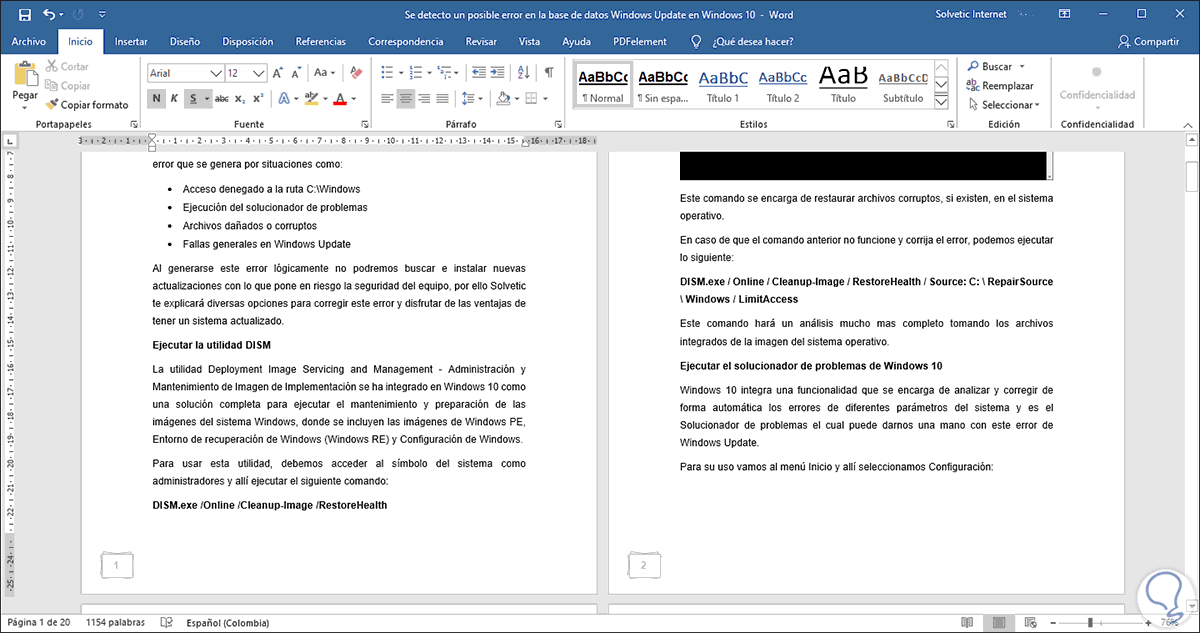Screen dimensions: 1200x633
Task: Switch to the Insertar tab
Action: pos(131,42)
